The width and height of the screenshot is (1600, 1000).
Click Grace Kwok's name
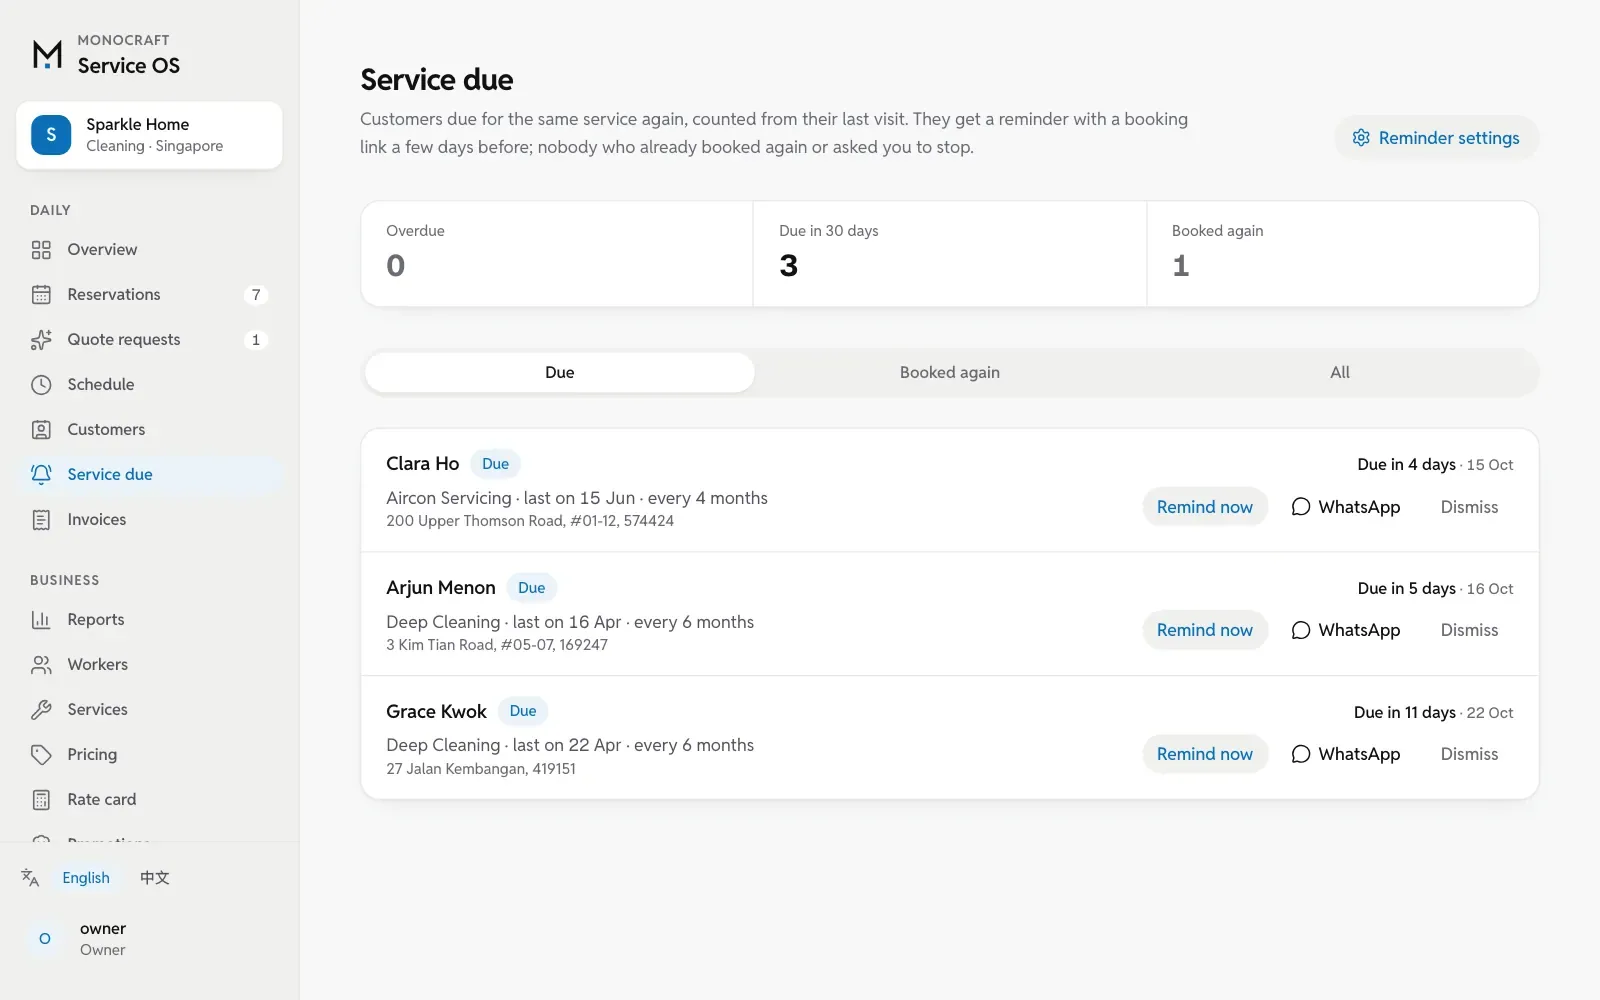pyautogui.click(x=437, y=711)
